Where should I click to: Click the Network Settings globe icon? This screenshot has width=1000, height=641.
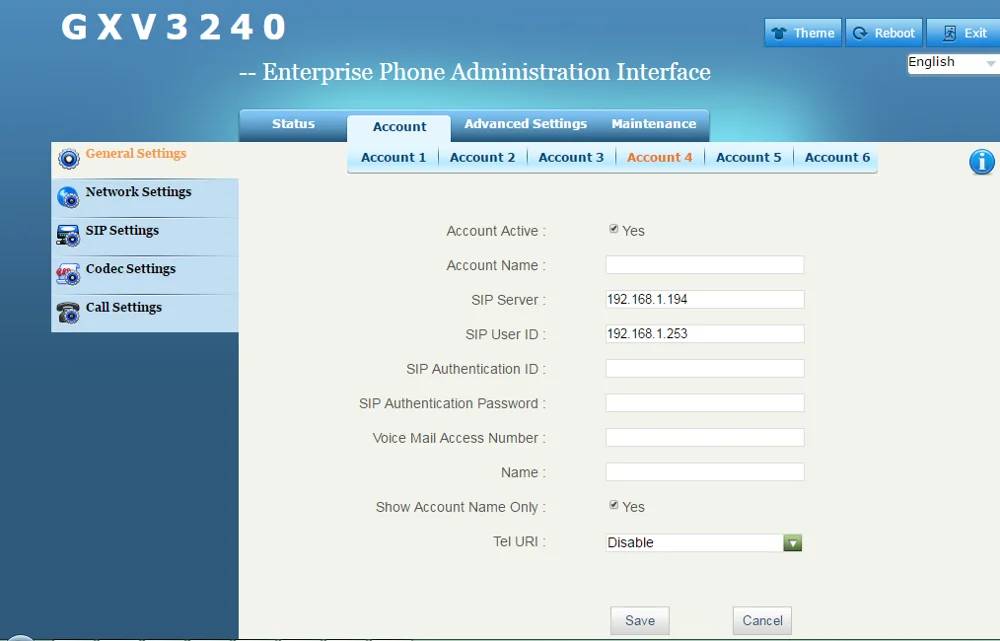tap(68, 197)
